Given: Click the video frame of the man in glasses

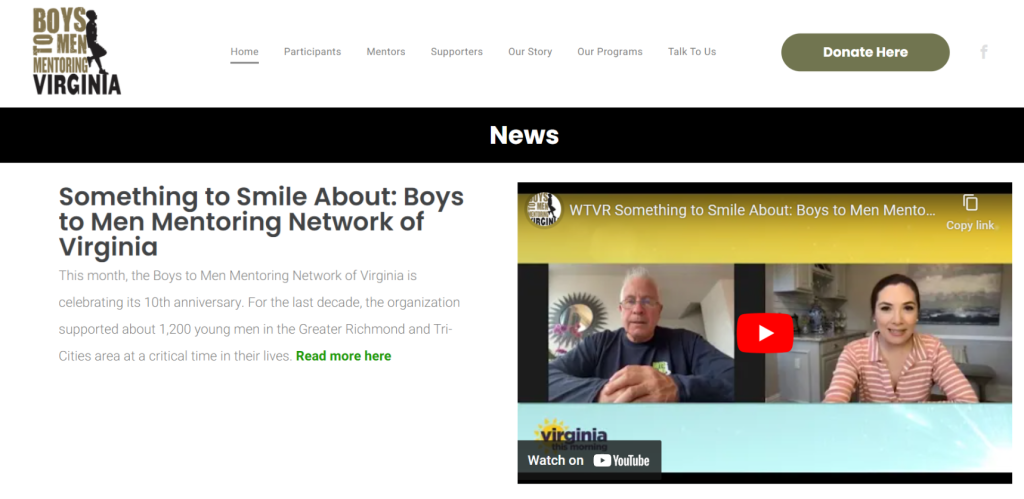Looking at the screenshot, I should pos(641,333).
